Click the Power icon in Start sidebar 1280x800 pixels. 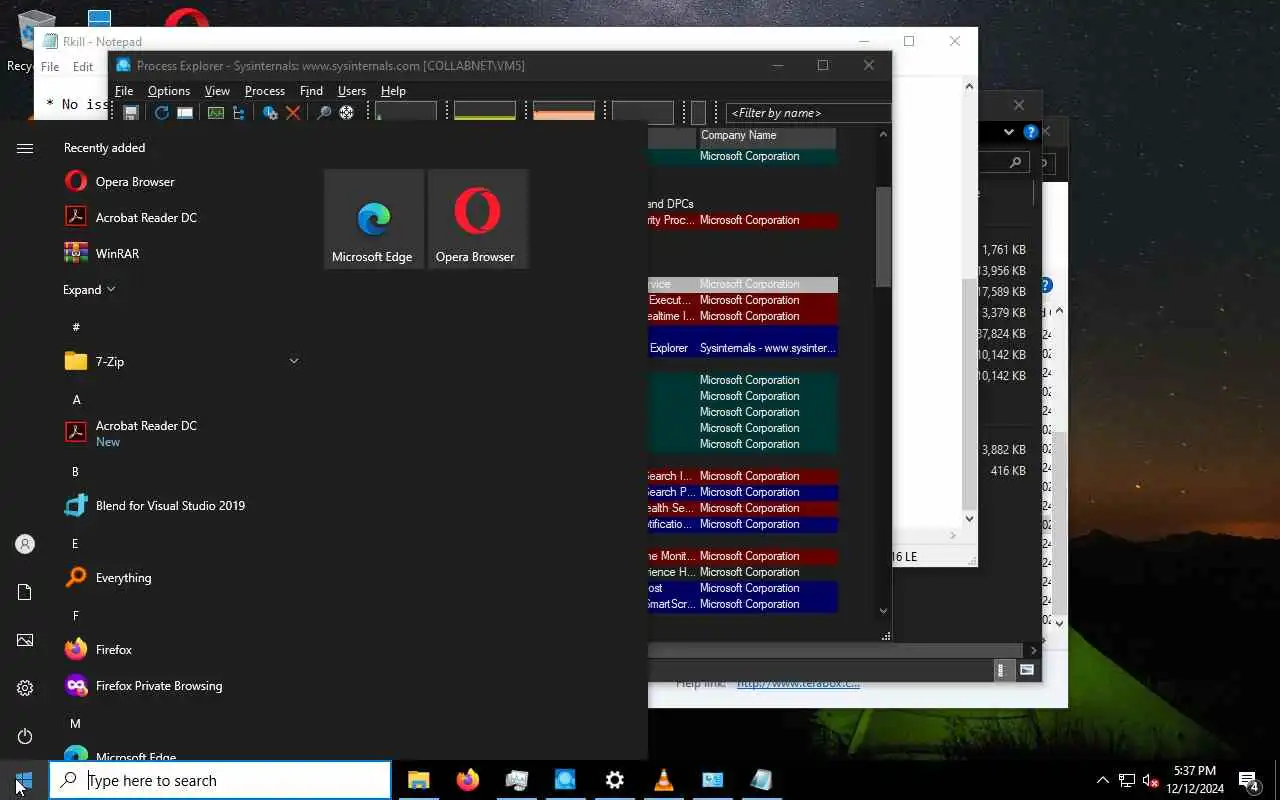pos(25,736)
